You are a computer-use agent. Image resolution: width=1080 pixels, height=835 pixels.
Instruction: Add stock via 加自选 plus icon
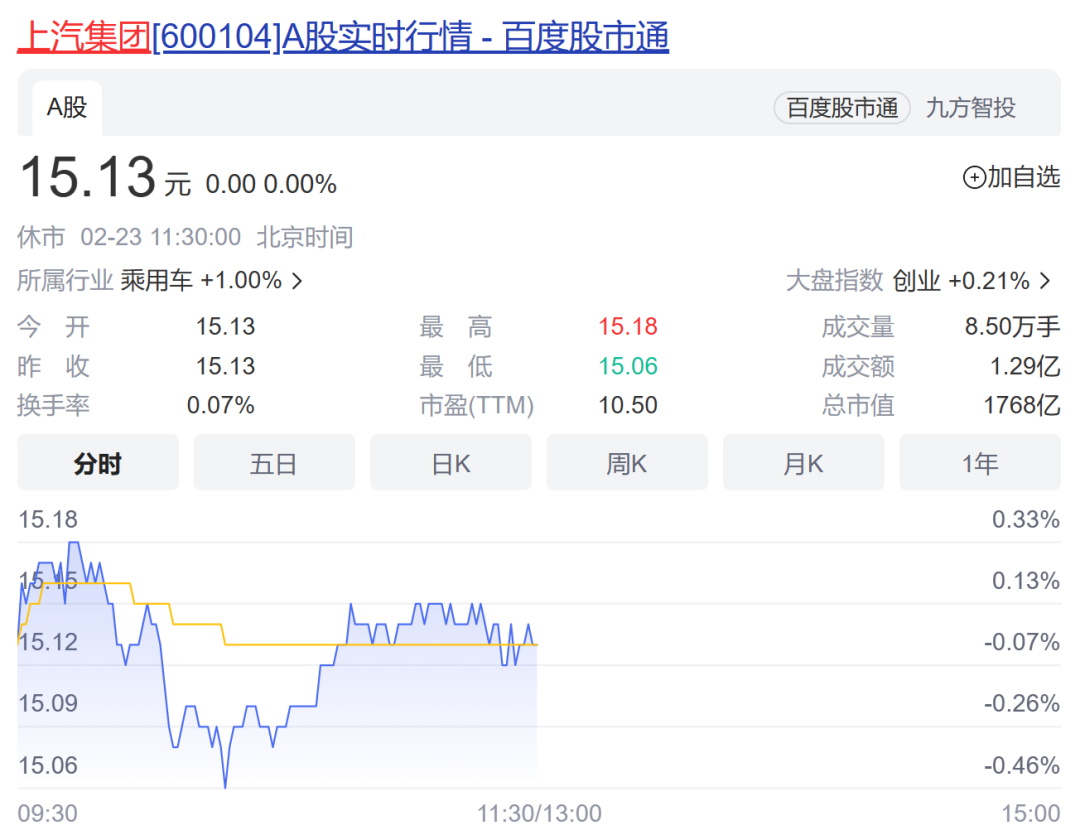coord(974,178)
